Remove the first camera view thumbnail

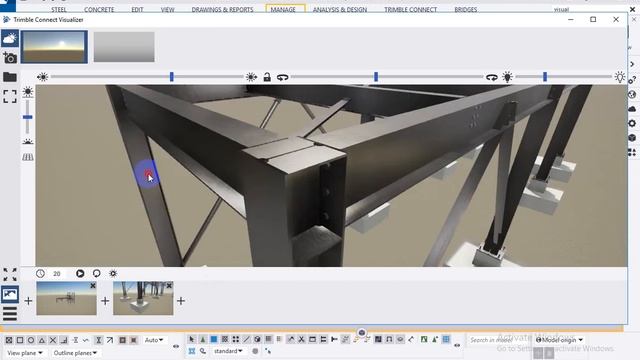pyautogui.click(x=93, y=286)
